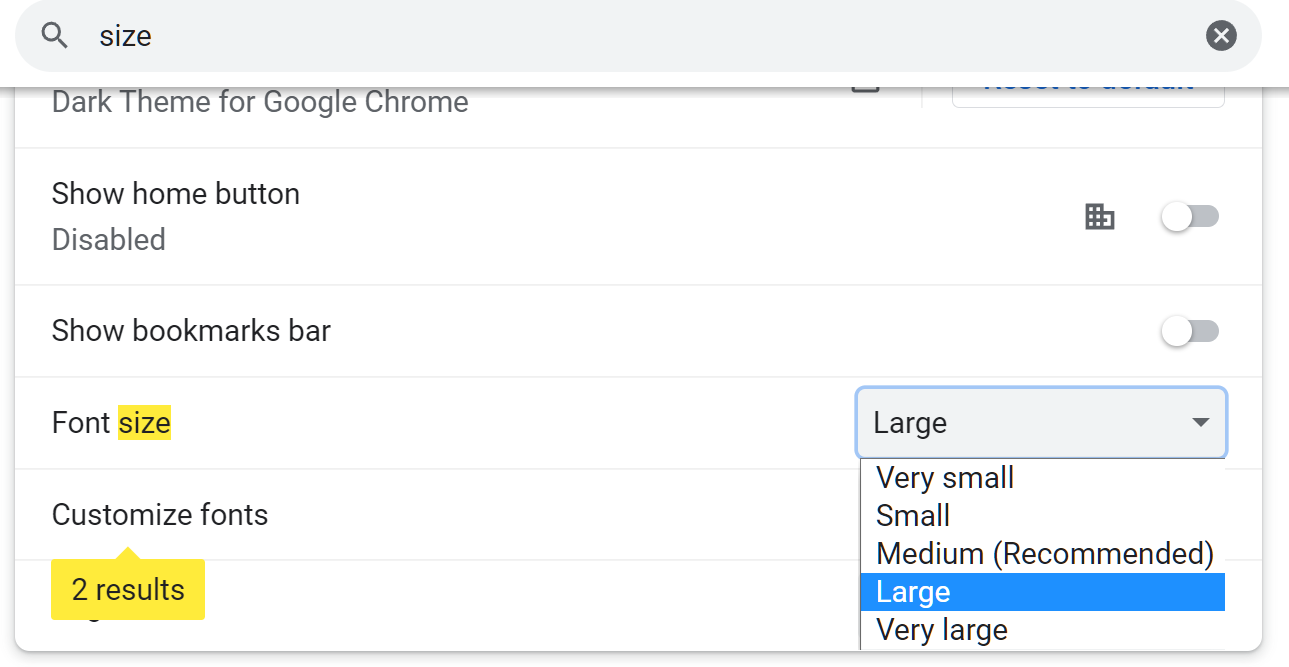This screenshot has width=1289, height=667.
Task: Toggle the Show home button switch
Action: tap(1189, 216)
